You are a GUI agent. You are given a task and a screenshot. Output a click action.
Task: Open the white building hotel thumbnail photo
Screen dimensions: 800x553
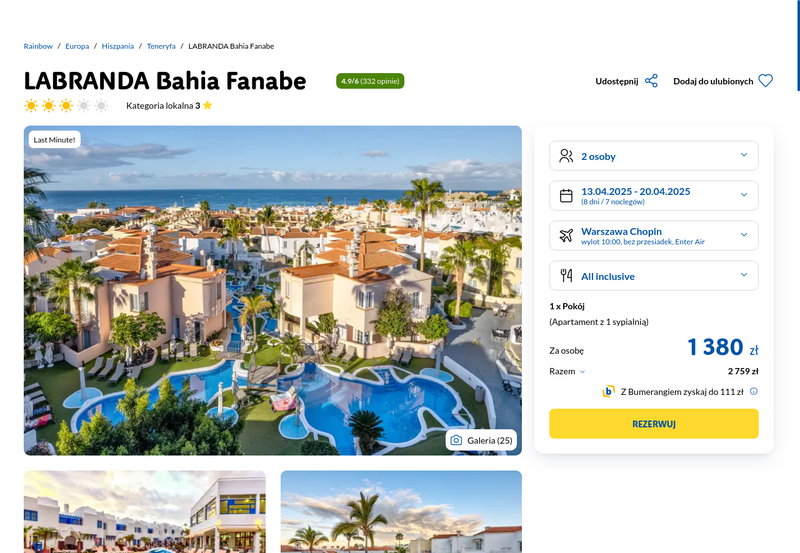[x=144, y=512]
